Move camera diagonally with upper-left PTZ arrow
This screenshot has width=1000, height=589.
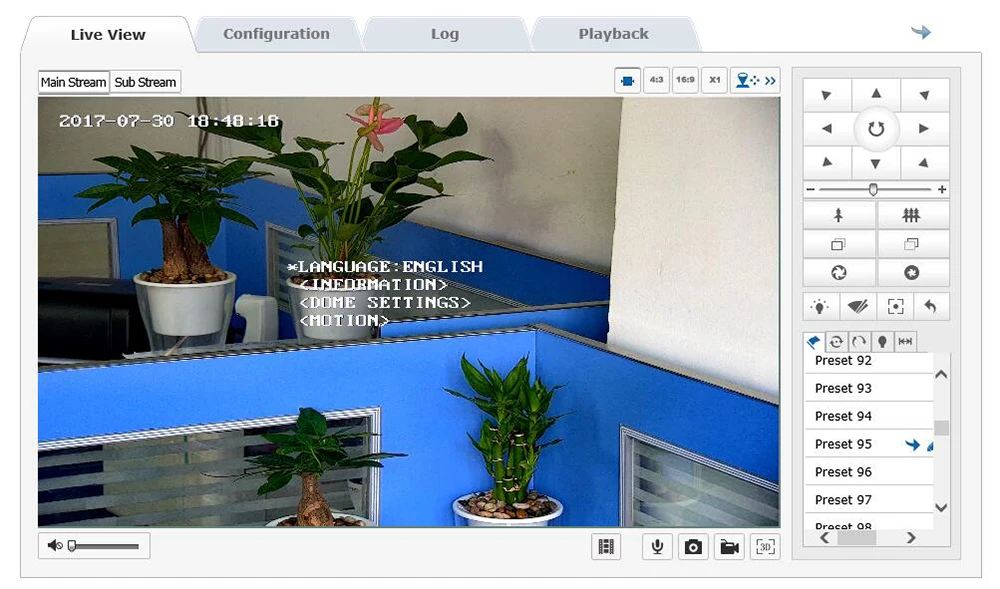[x=827, y=95]
